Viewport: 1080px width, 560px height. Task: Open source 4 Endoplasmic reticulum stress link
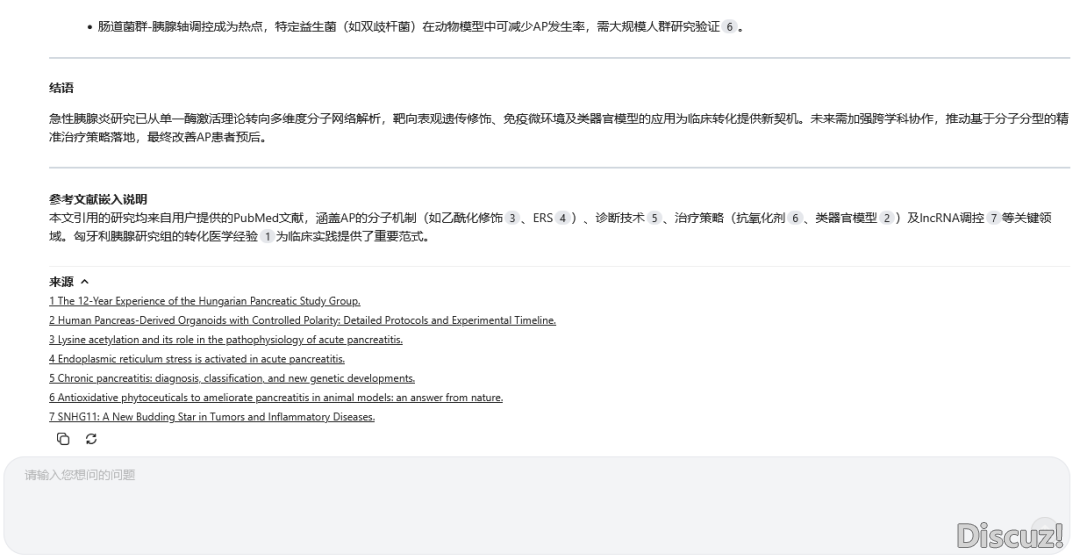(x=197, y=359)
